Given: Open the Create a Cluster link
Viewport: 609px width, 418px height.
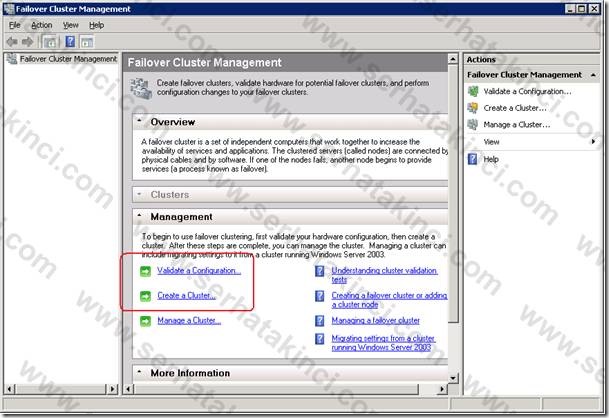Looking at the screenshot, I should [x=186, y=296].
